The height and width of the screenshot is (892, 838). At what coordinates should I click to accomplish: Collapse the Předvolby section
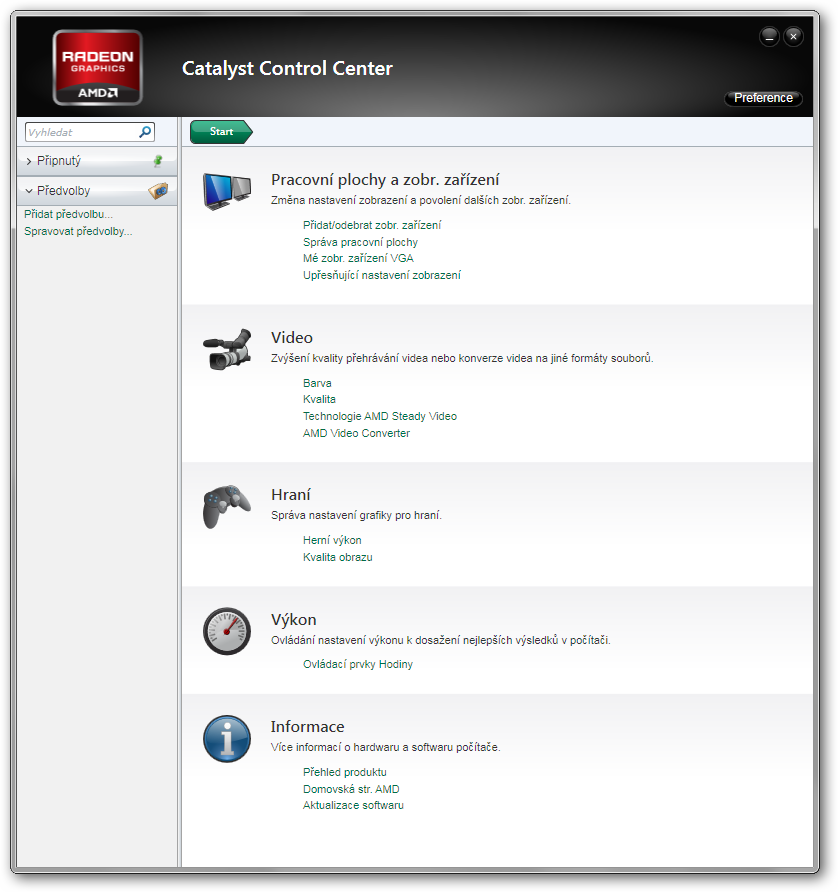point(29,191)
